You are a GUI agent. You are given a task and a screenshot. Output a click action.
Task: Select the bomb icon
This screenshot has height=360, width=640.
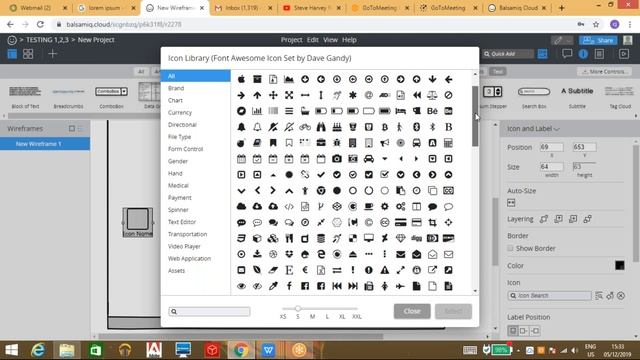click(x=241, y=143)
